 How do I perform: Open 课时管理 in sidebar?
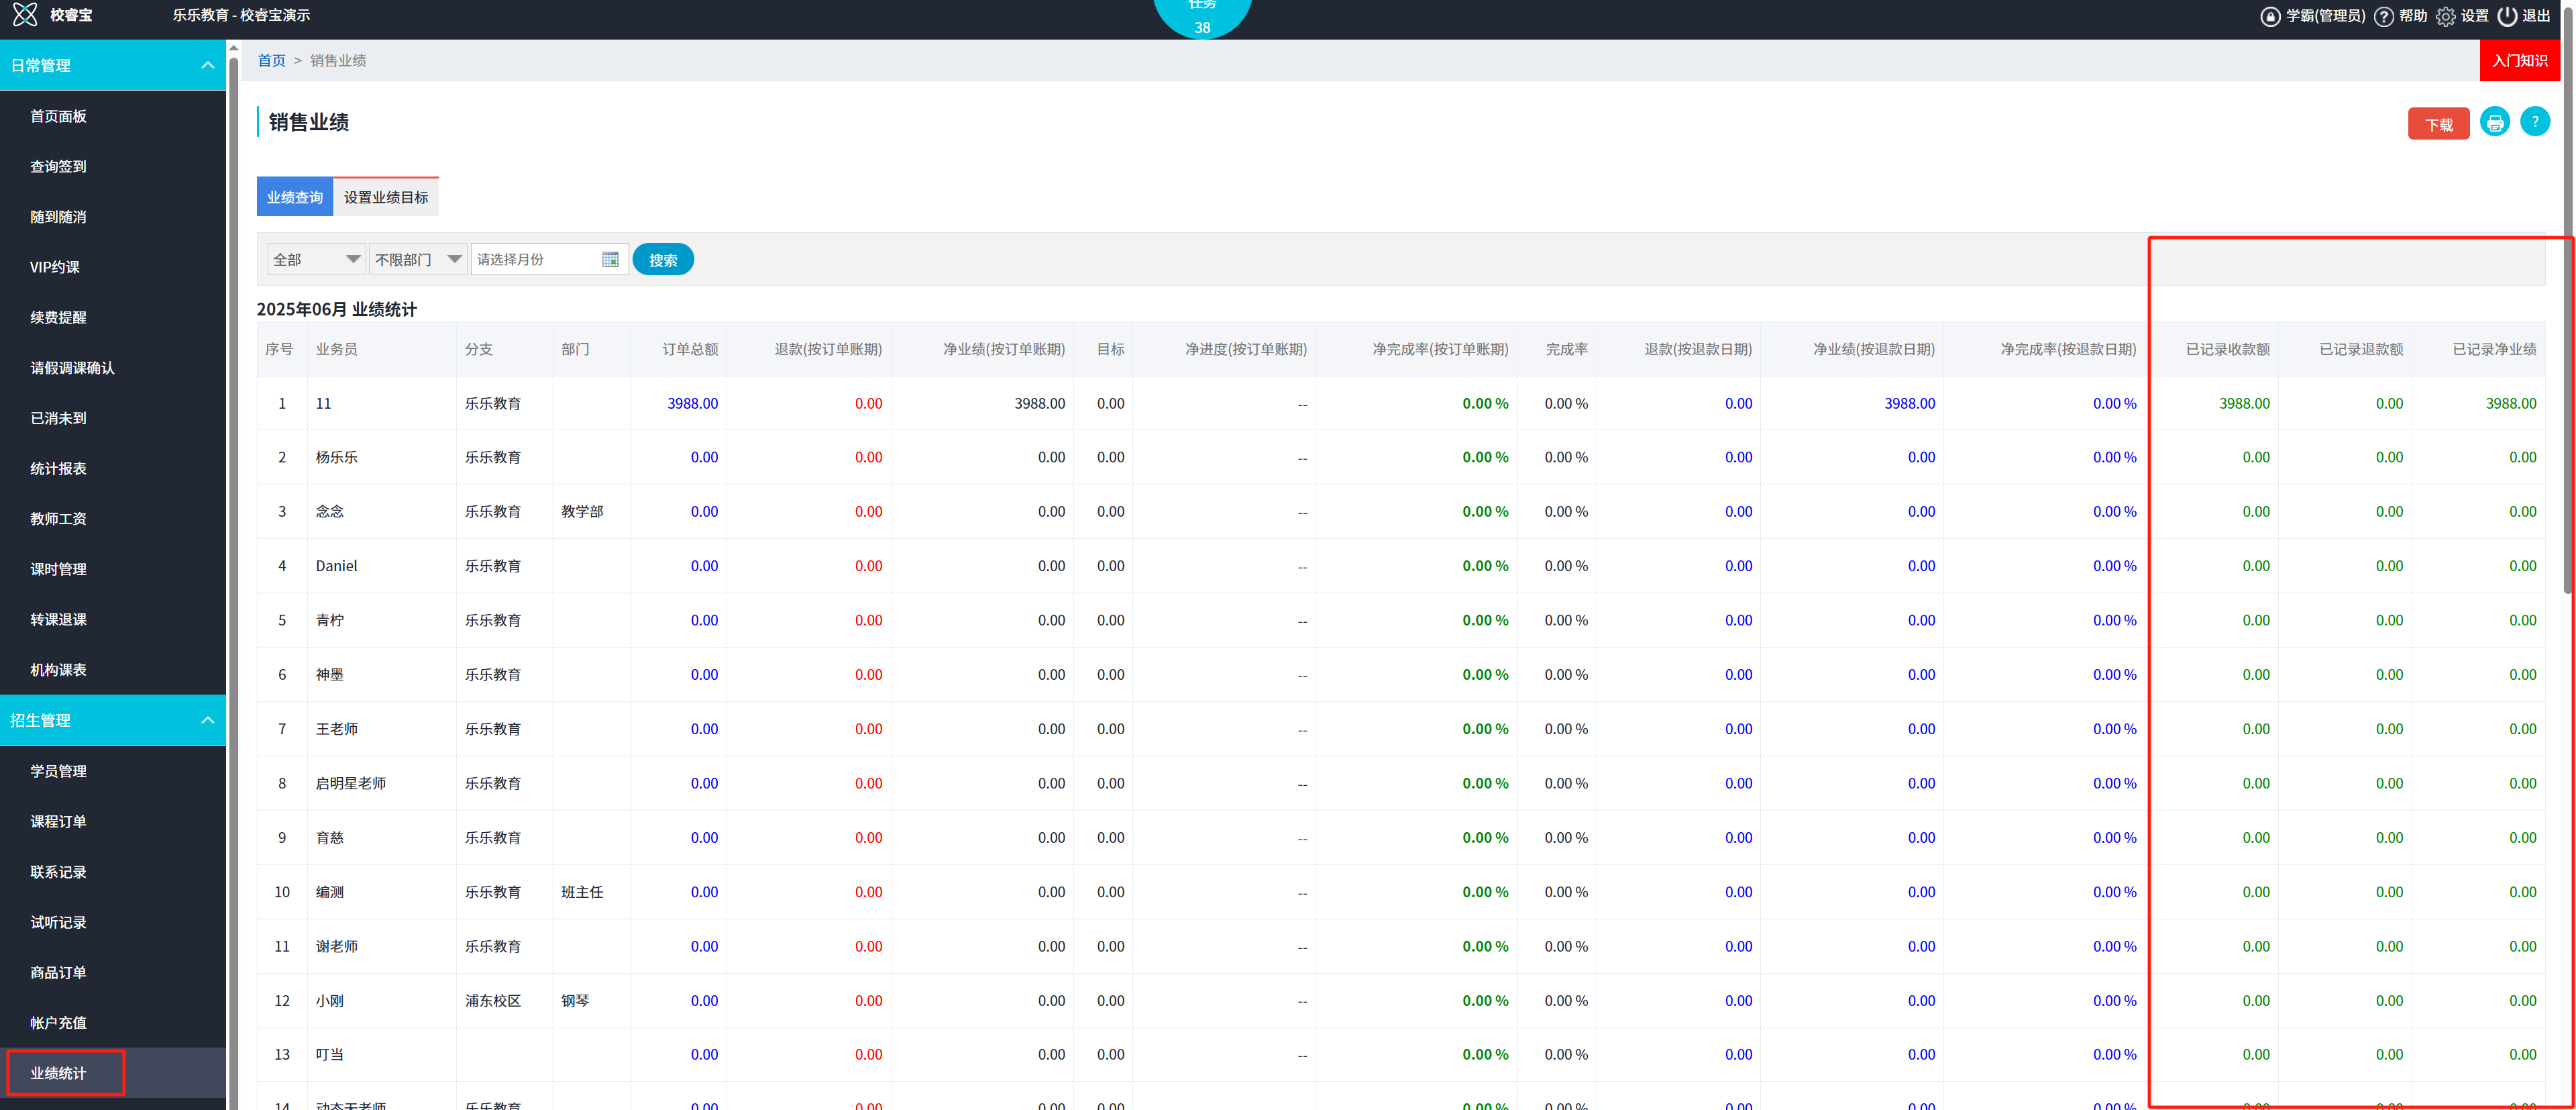point(58,569)
